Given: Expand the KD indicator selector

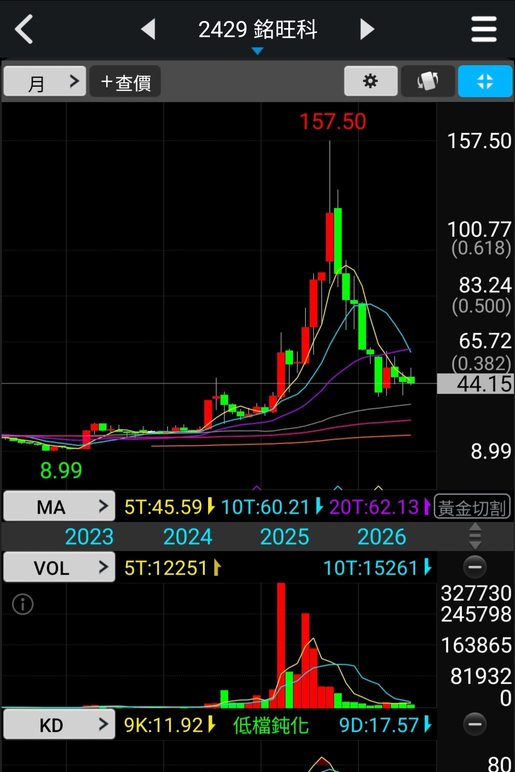Looking at the screenshot, I should (x=59, y=724).
